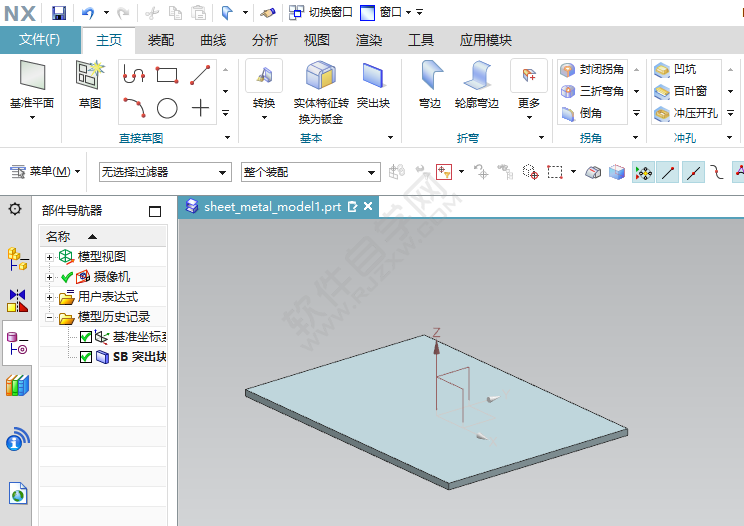Image resolution: width=744 pixels, height=526 pixels.
Task: Switch to the Assembly (装配) tab
Action: tap(161, 40)
